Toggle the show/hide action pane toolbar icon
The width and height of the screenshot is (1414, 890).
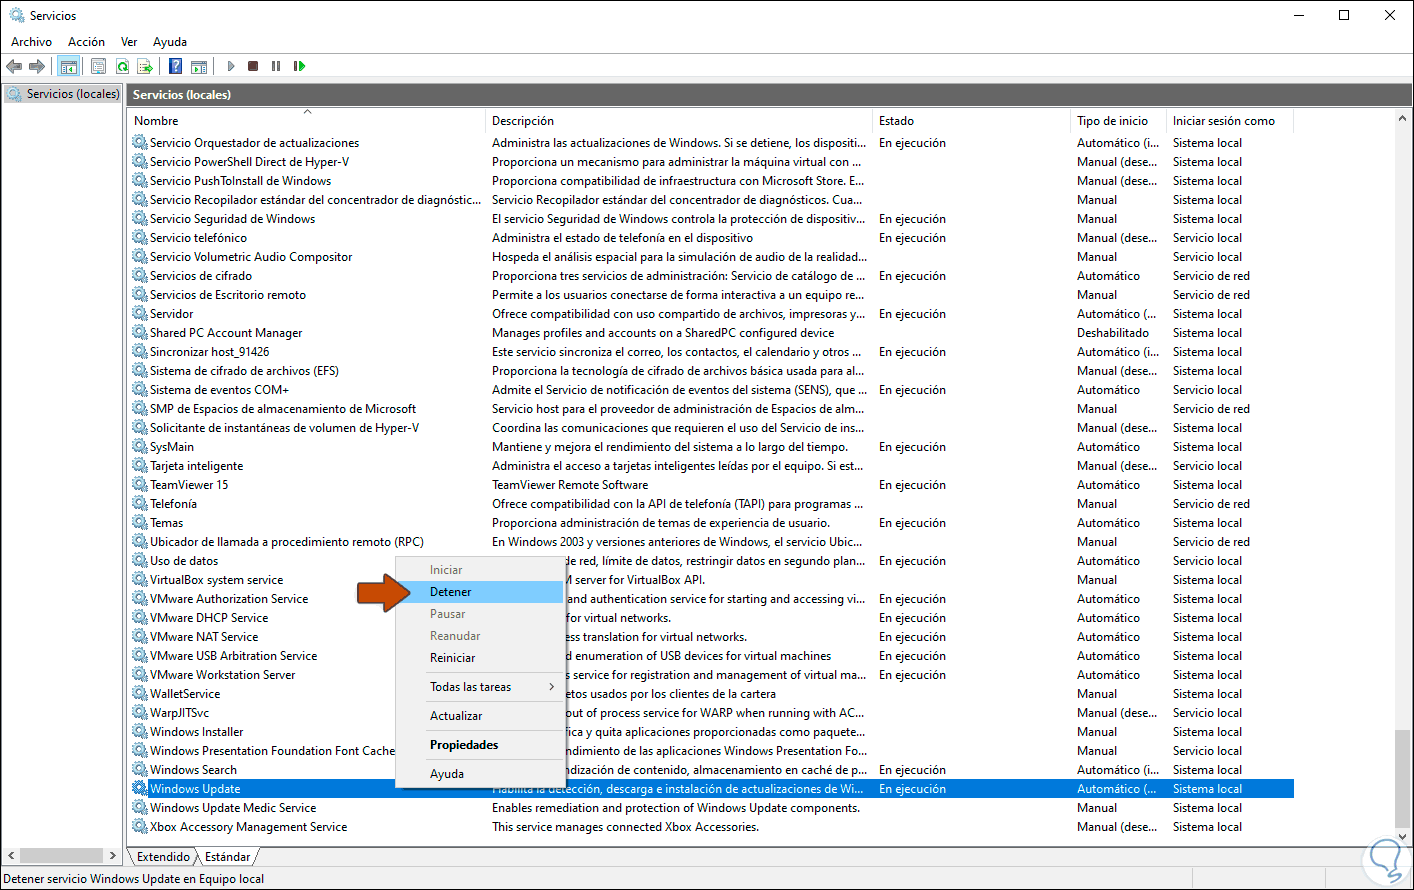[x=199, y=66]
